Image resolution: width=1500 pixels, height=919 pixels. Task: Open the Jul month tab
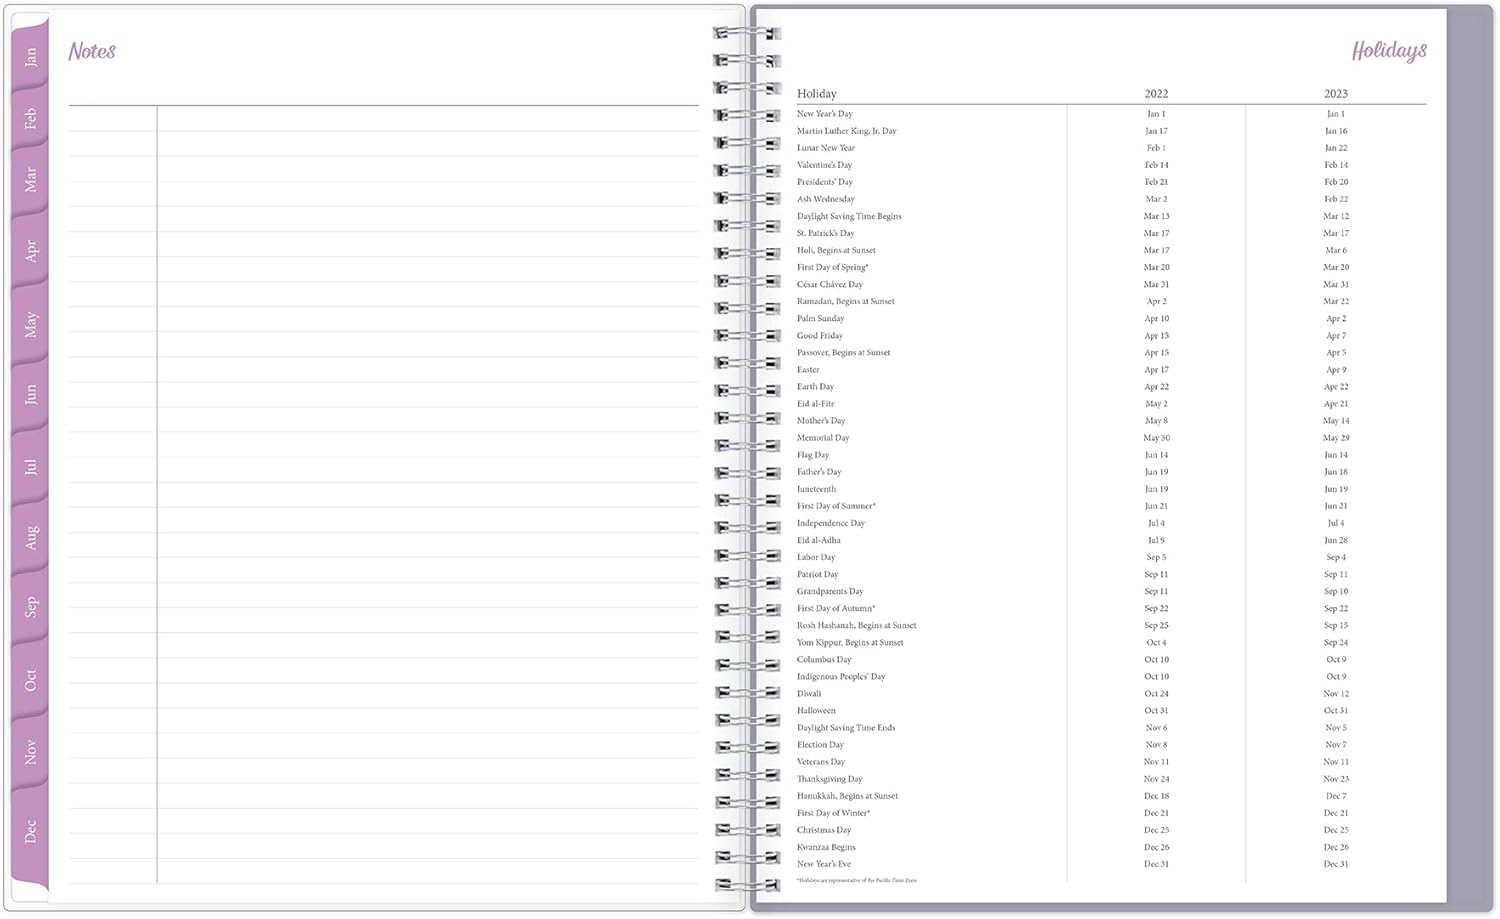tap(30, 467)
